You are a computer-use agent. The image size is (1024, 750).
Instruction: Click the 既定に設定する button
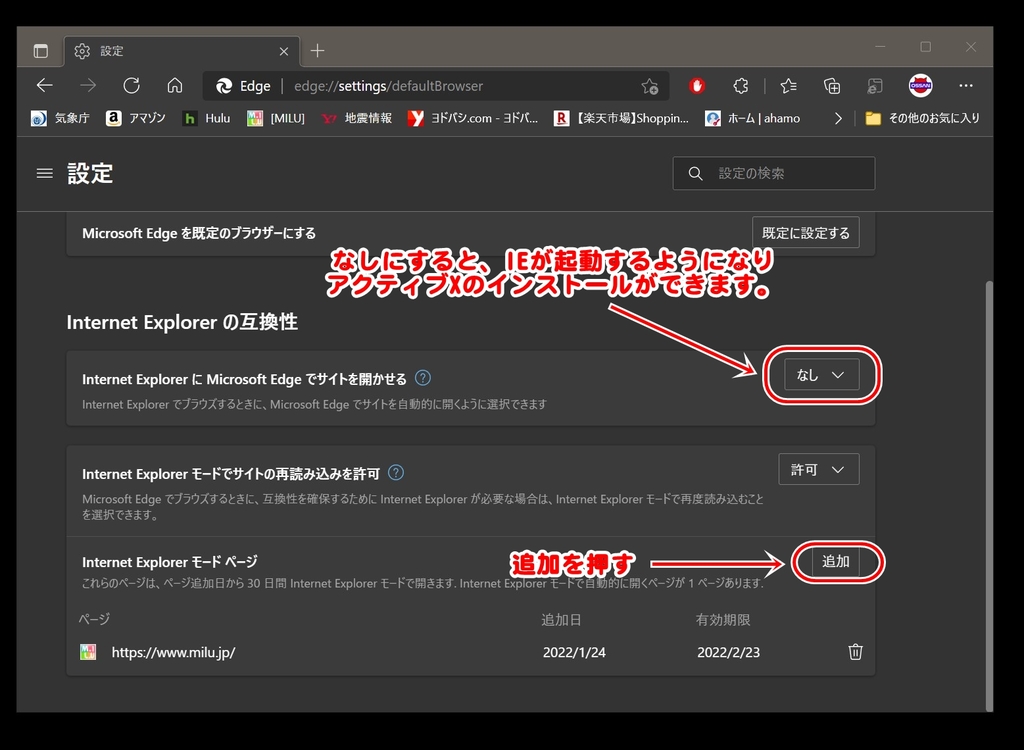tap(805, 233)
